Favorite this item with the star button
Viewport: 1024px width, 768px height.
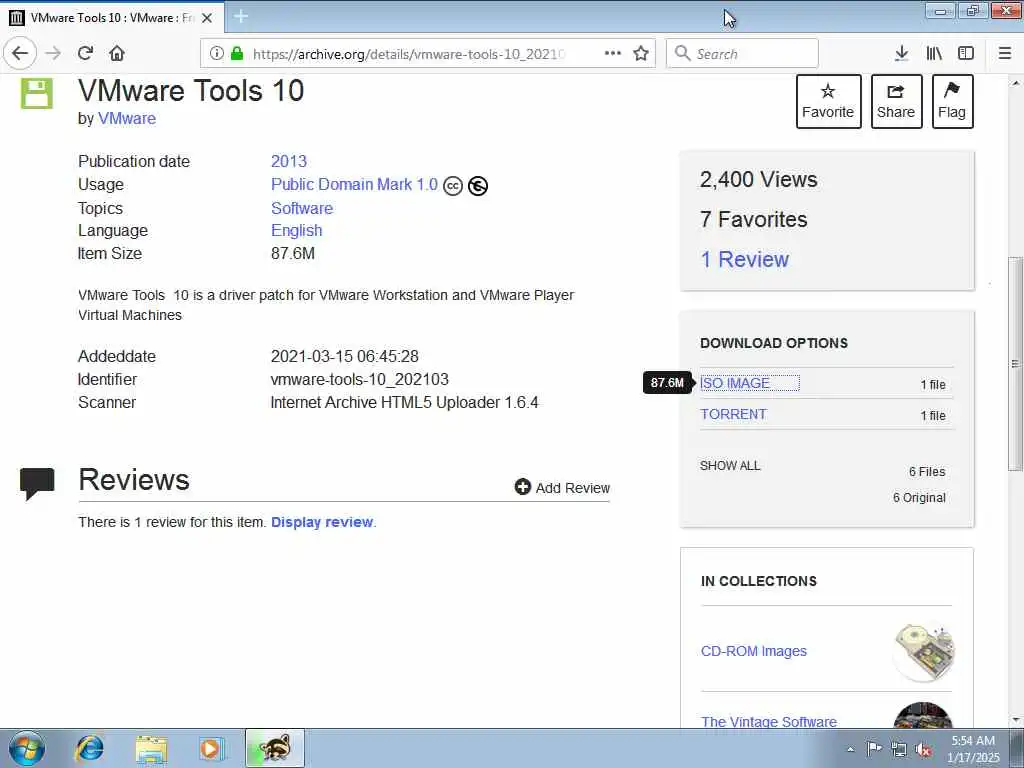(828, 101)
